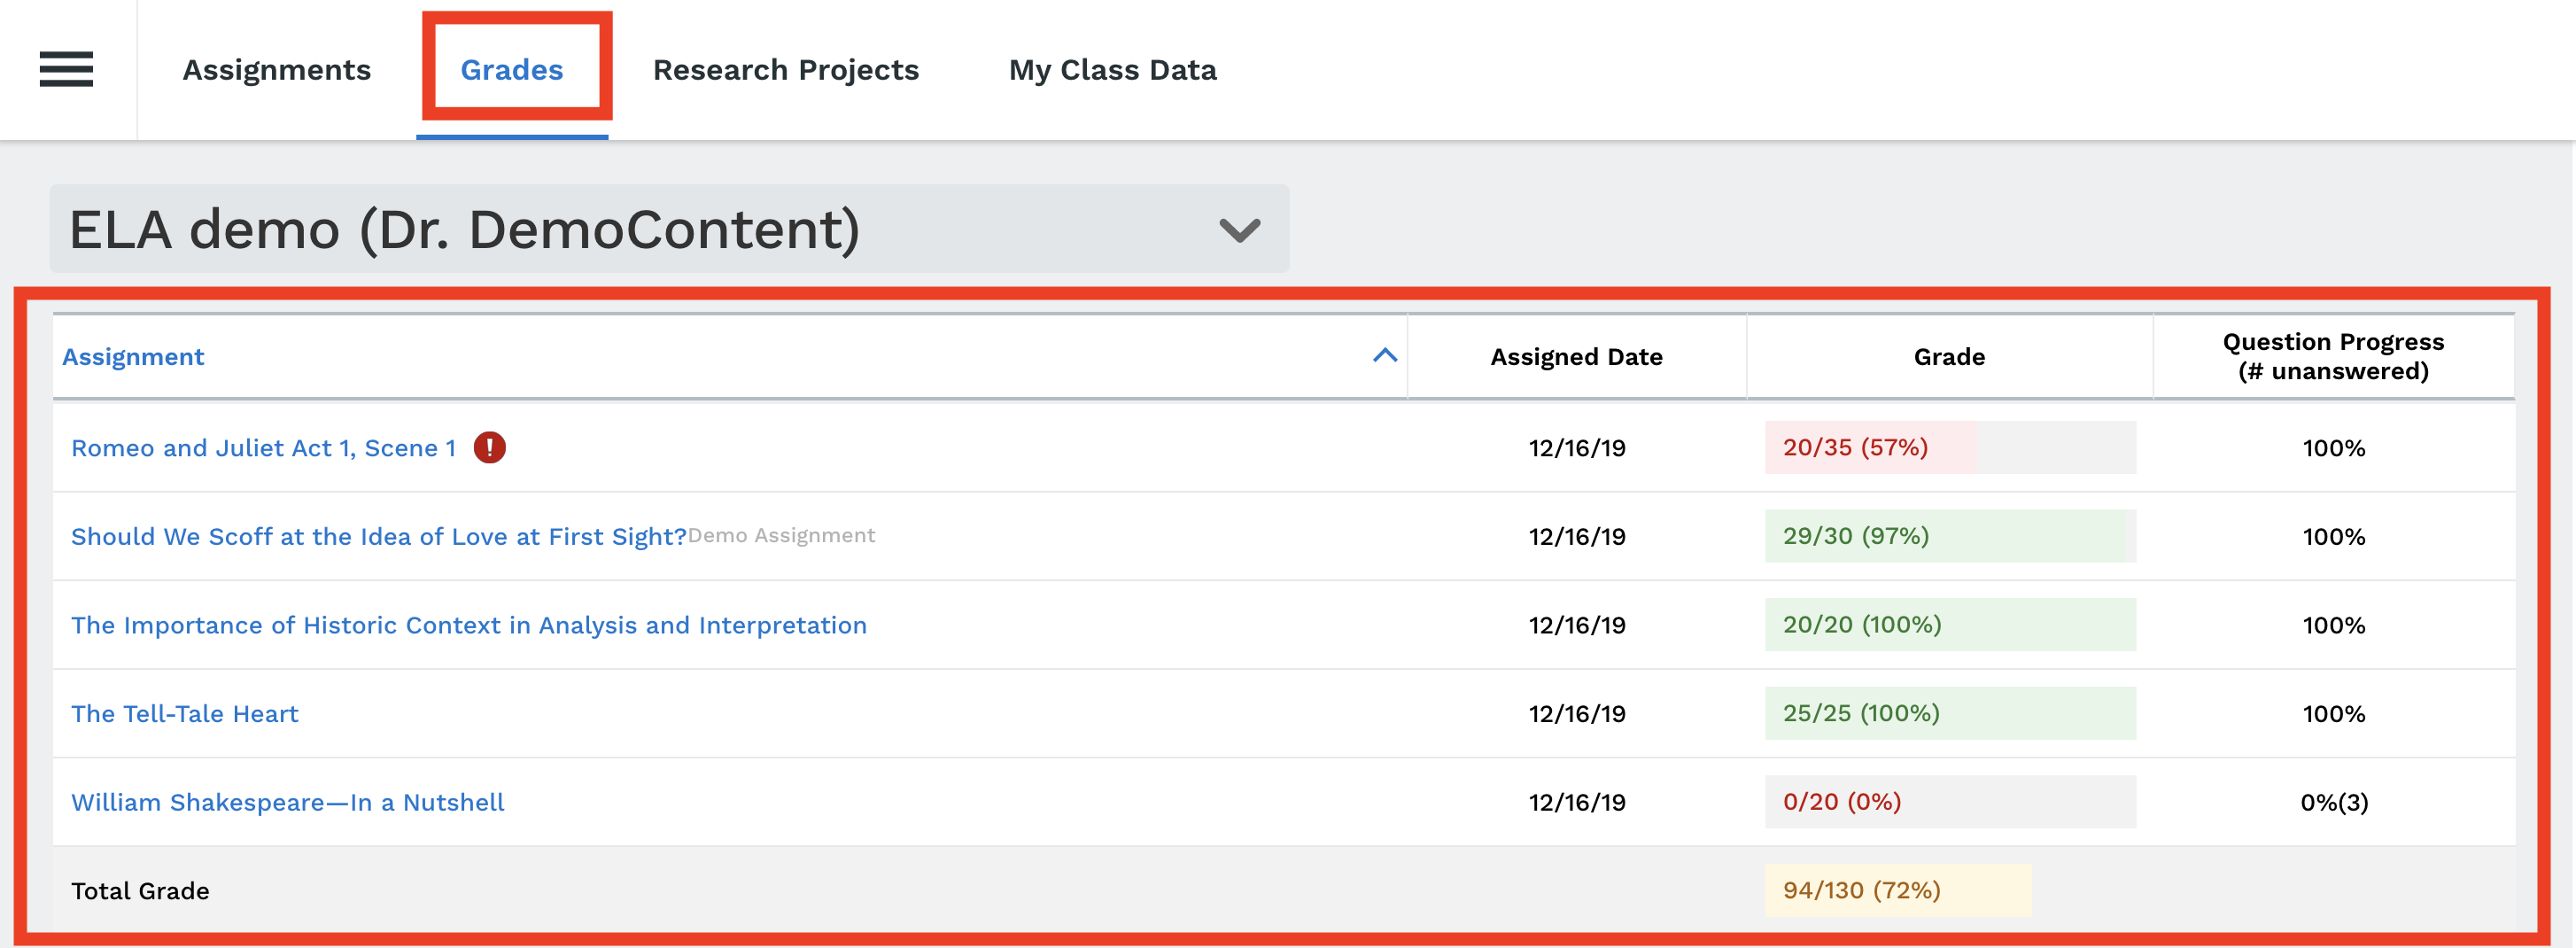Click the assigned date for William Shakespeare row
Screen dimensions: 2576x948
[x=1577, y=802]
